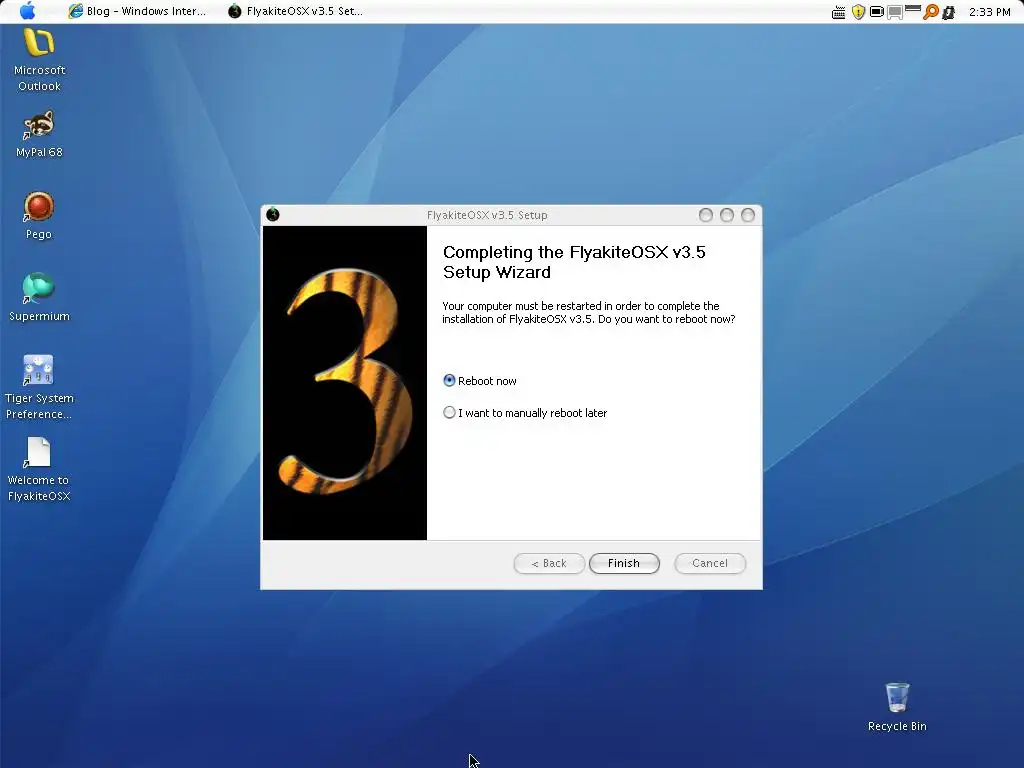Click the battery tray icon

pos(876,12)
